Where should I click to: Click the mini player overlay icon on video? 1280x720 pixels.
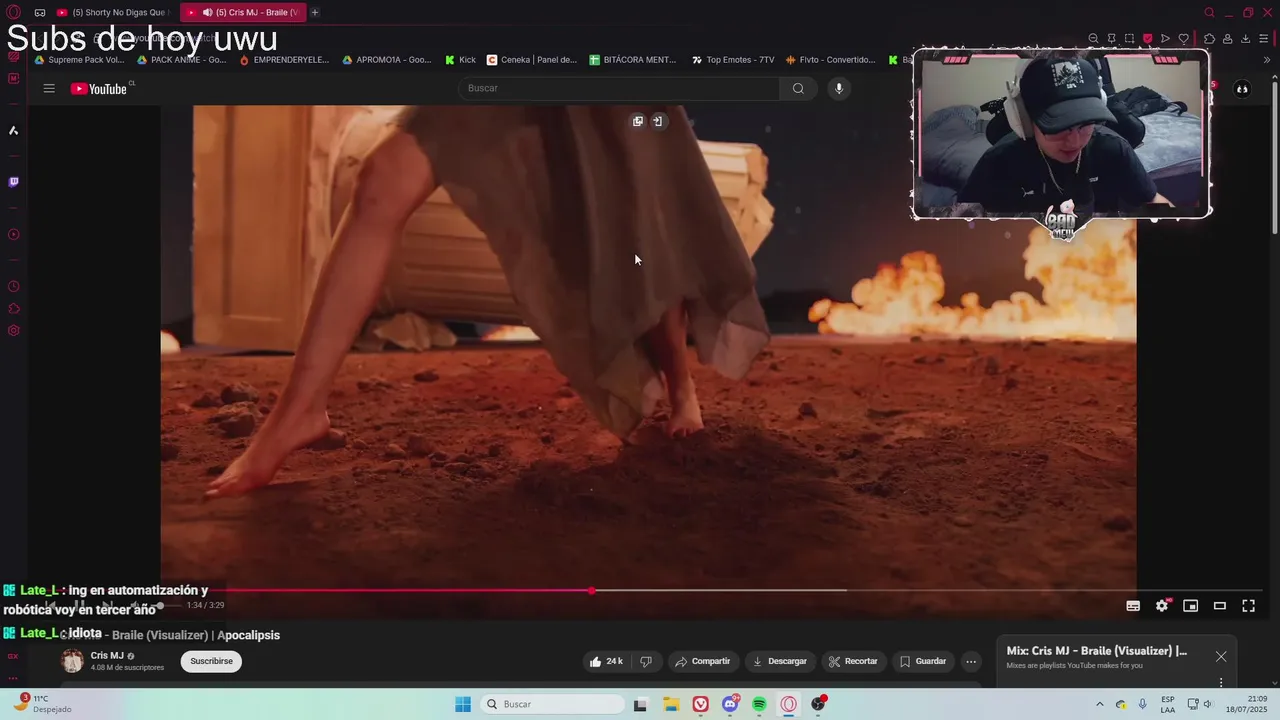638,121
